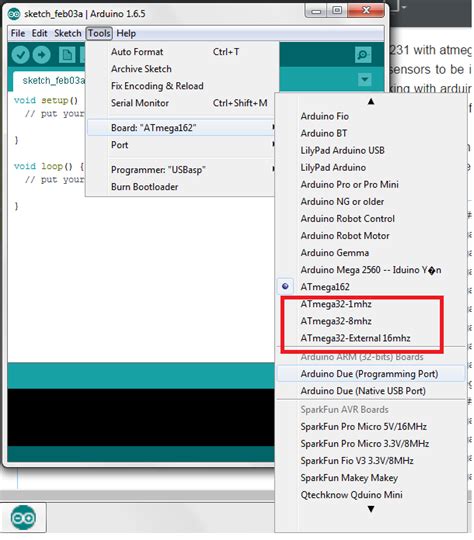Screen dimensions: 474x540
Task: Click the Arduino icon in the taskbar
Action: pos(23,517)
